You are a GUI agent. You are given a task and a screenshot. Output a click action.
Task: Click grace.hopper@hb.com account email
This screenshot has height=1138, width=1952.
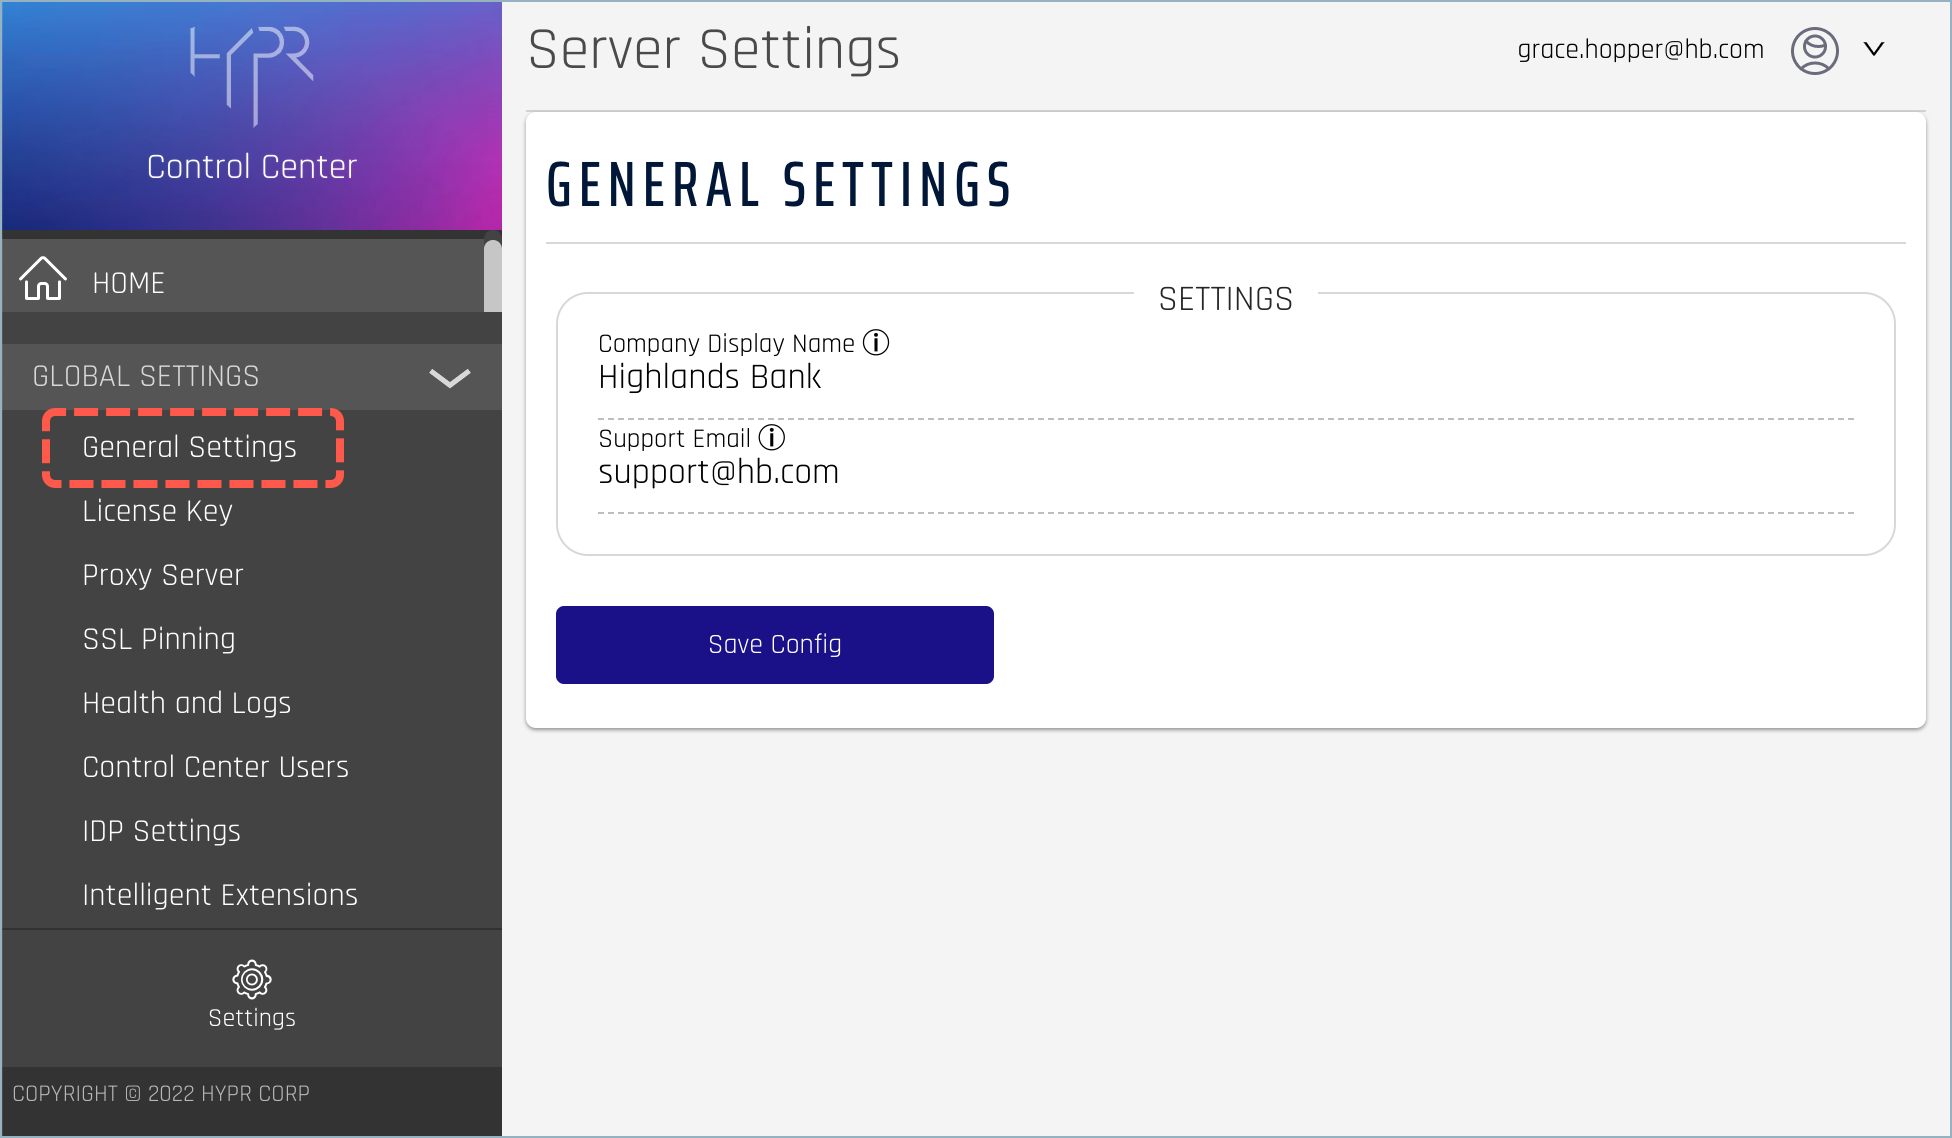point(1640,50)
